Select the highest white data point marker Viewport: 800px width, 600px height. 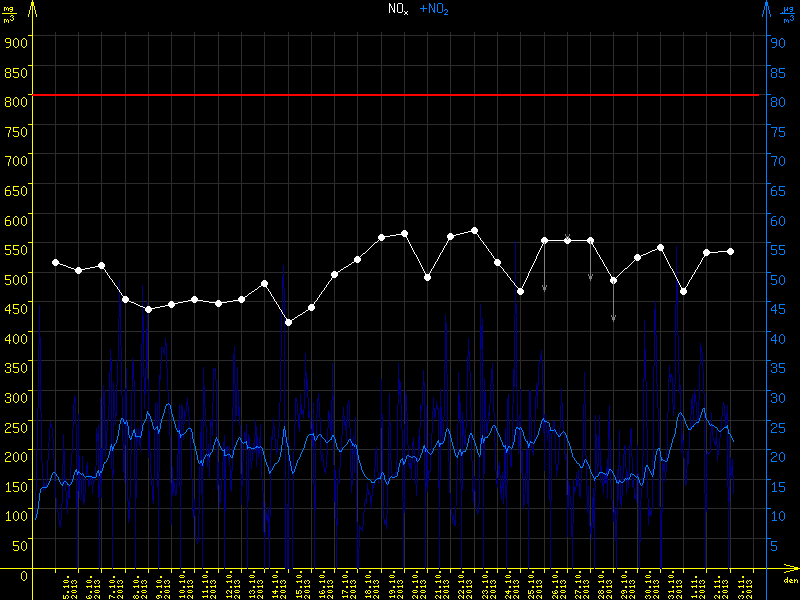pyautogui.click(x=474, y=230)
